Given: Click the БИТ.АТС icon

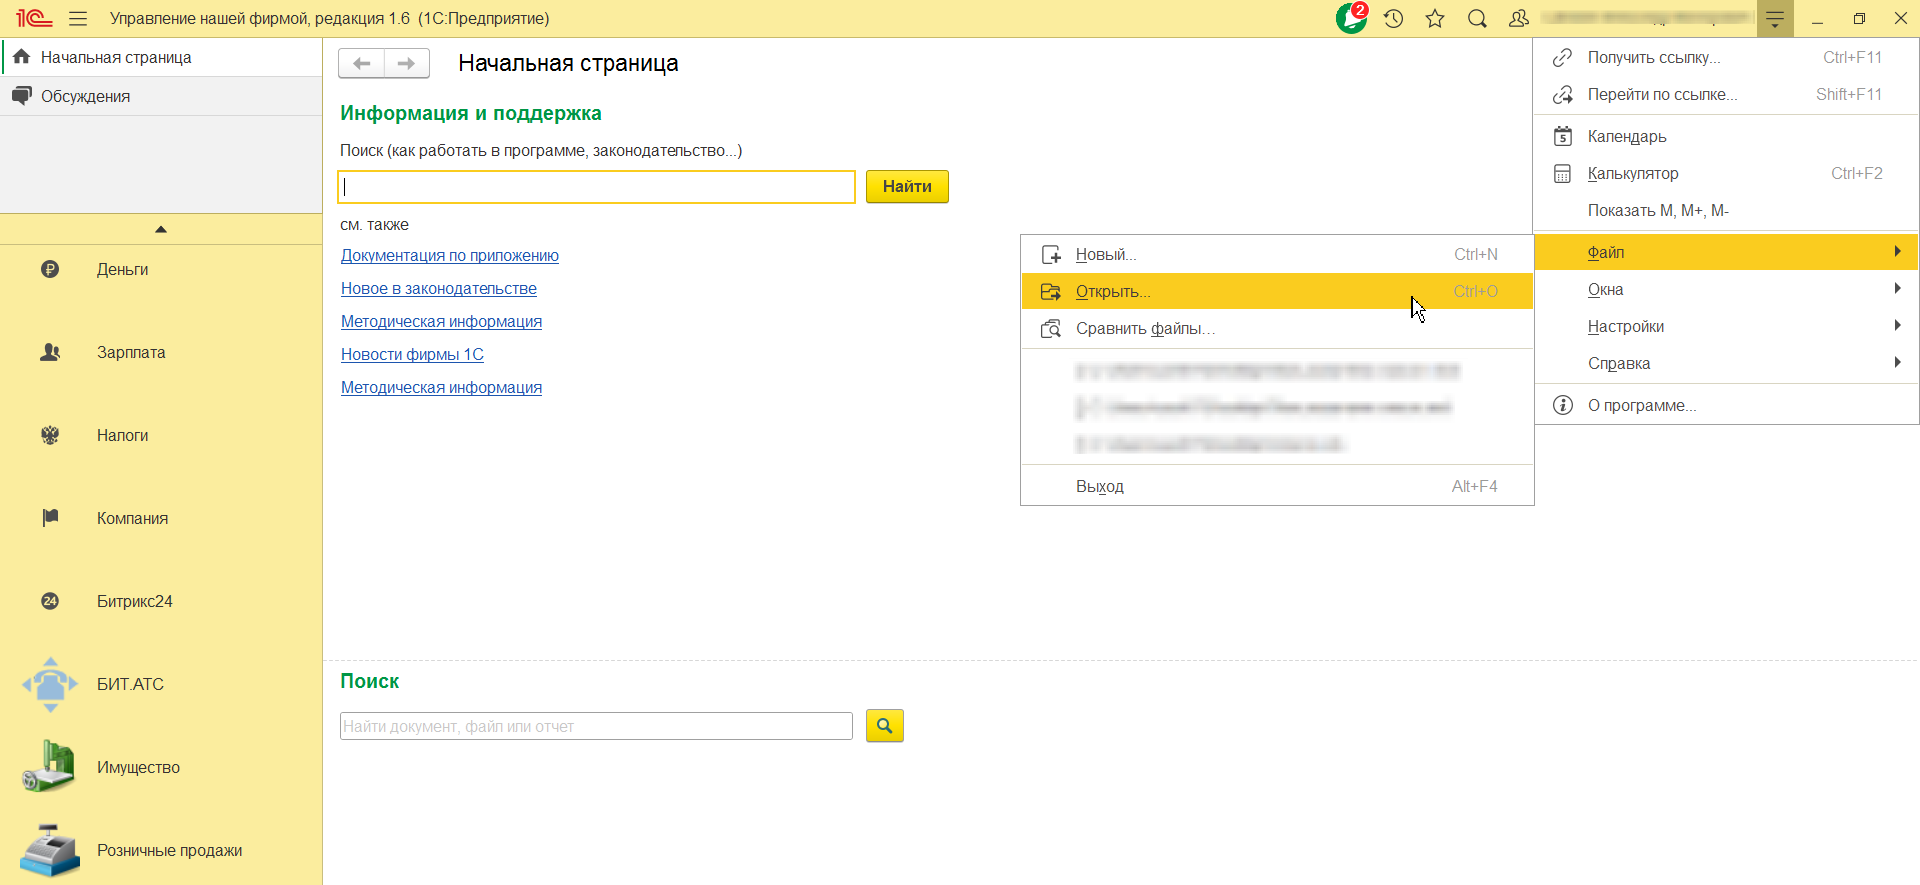Looking at the screenshot, I should (x=50, y=684).
